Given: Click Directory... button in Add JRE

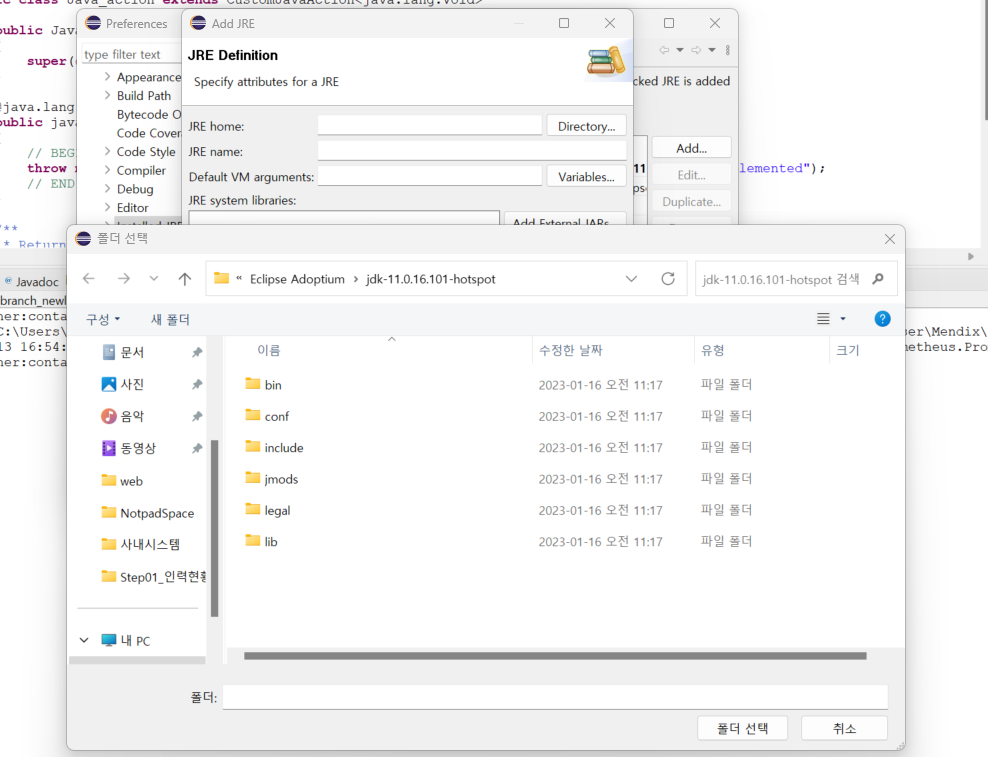Looking at the screenshot, I should coord(586,126).
